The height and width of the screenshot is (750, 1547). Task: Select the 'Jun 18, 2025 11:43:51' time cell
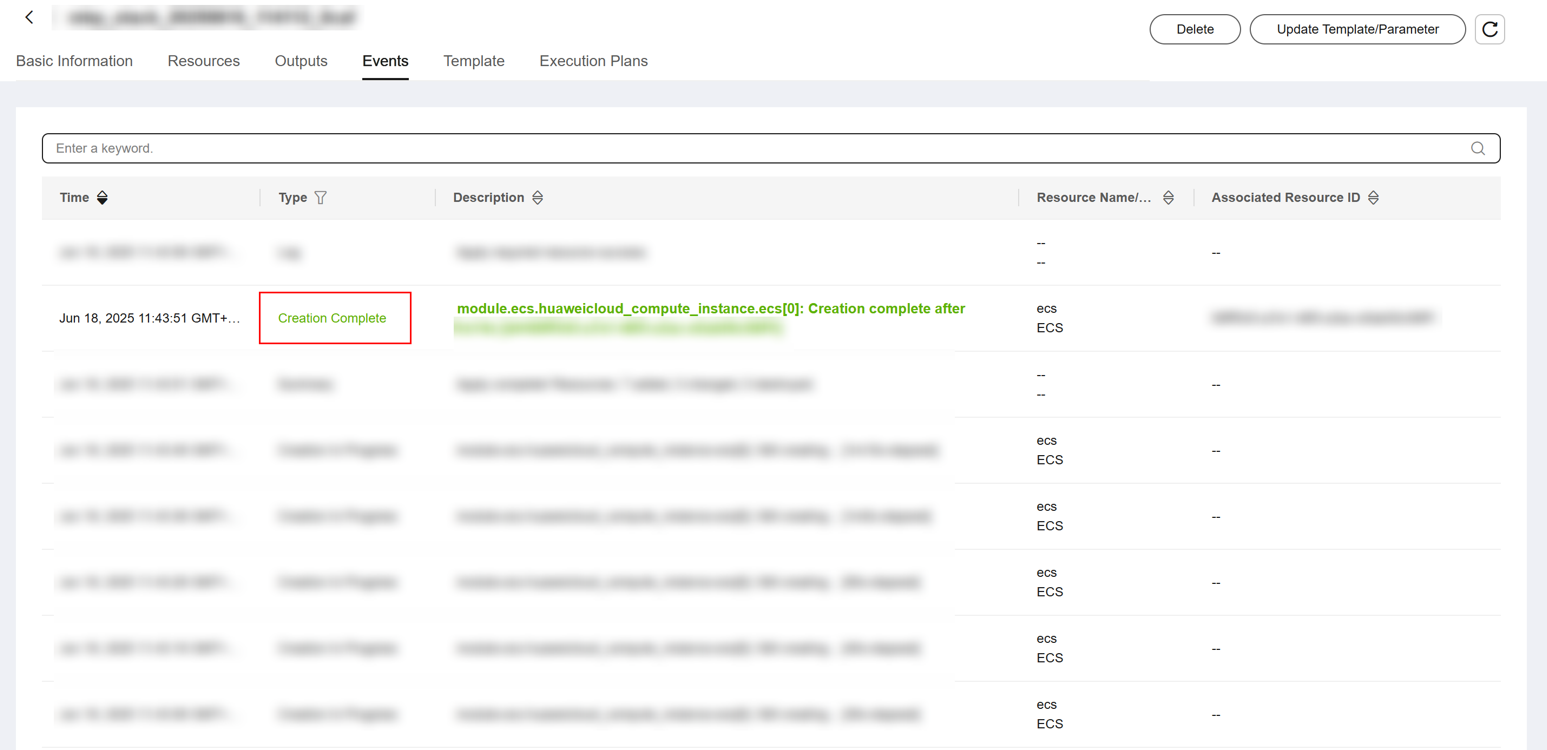click(x=150, y=318)
